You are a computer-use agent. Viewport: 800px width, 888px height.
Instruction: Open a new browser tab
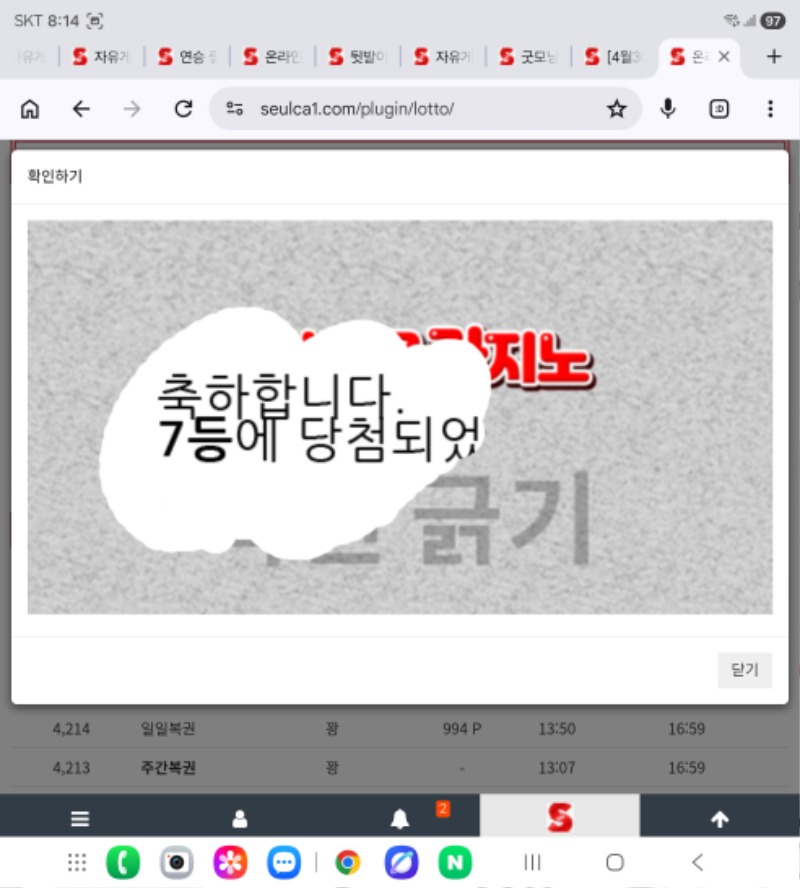(773, 57)
